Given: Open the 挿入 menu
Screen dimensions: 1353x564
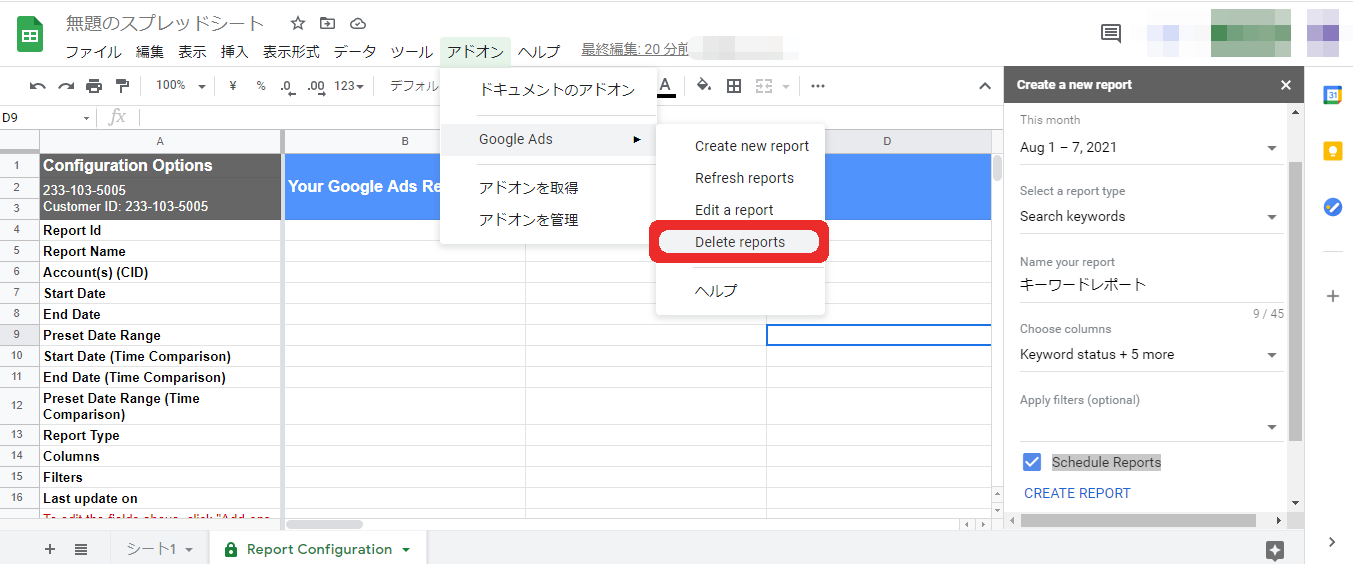Looking at the screenshot, I should 235,52.
